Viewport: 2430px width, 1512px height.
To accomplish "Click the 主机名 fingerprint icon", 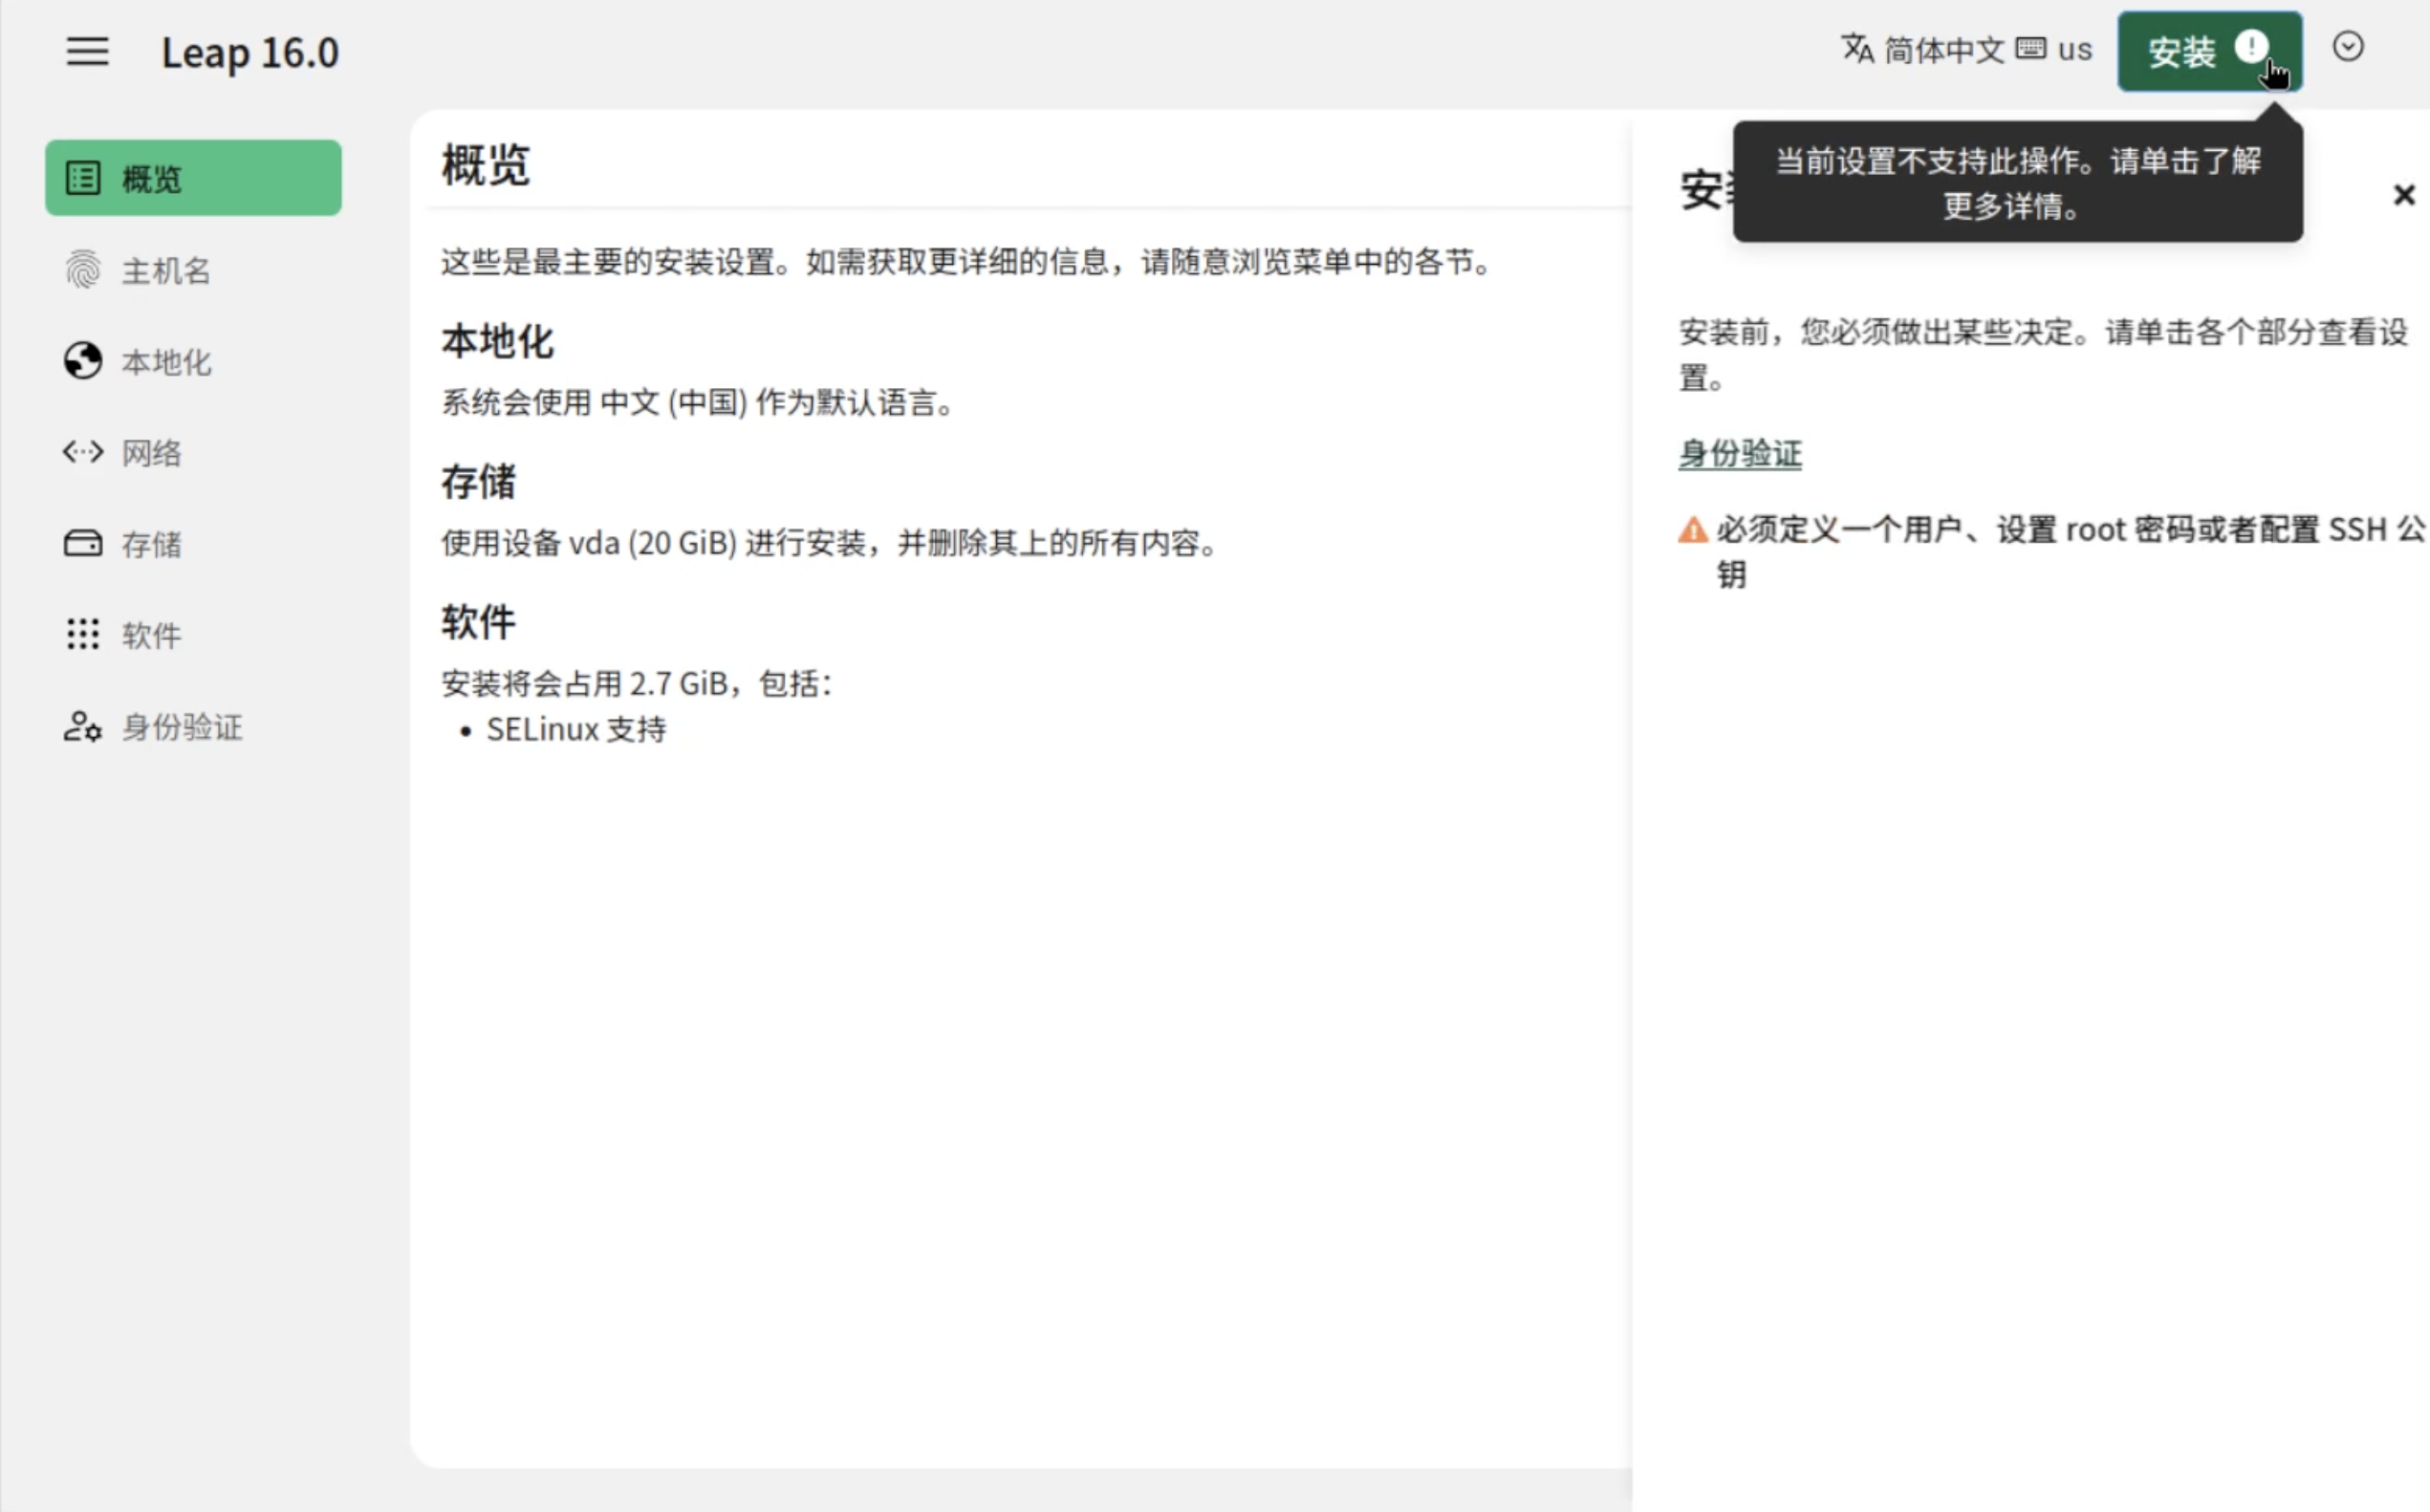I will pyautogui.click(x=83, y=270).
